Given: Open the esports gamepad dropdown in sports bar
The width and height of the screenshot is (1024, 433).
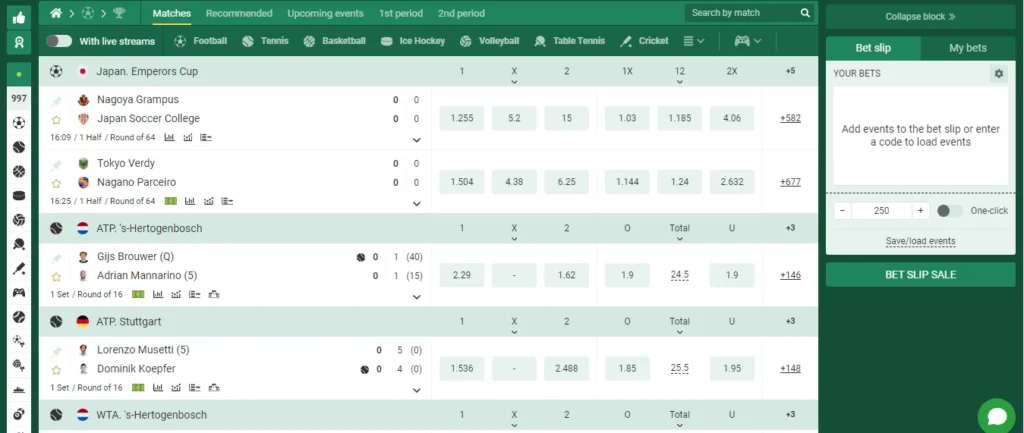Looking at the screenshot, I should tap(748, 41).
